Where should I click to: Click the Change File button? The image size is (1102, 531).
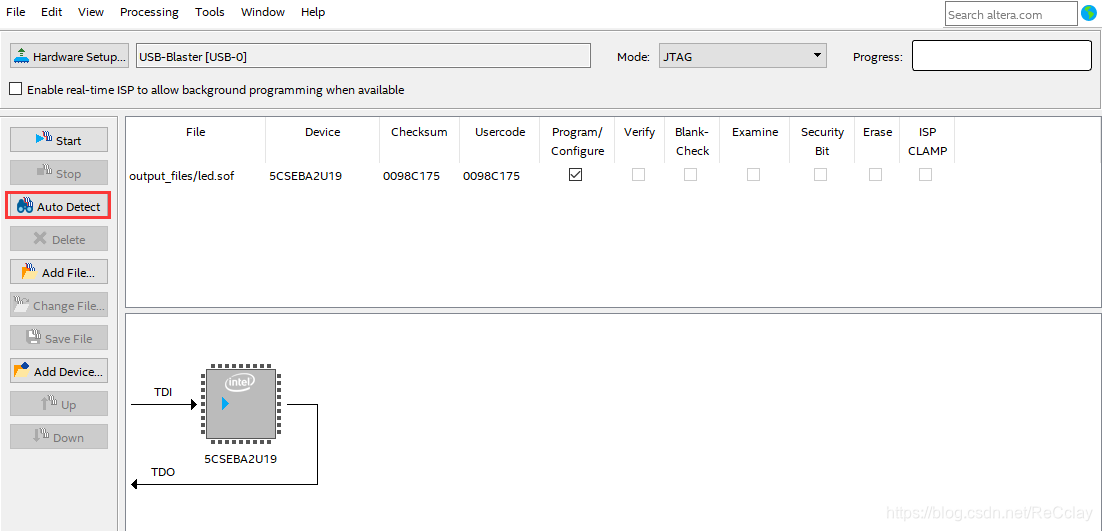59,305
